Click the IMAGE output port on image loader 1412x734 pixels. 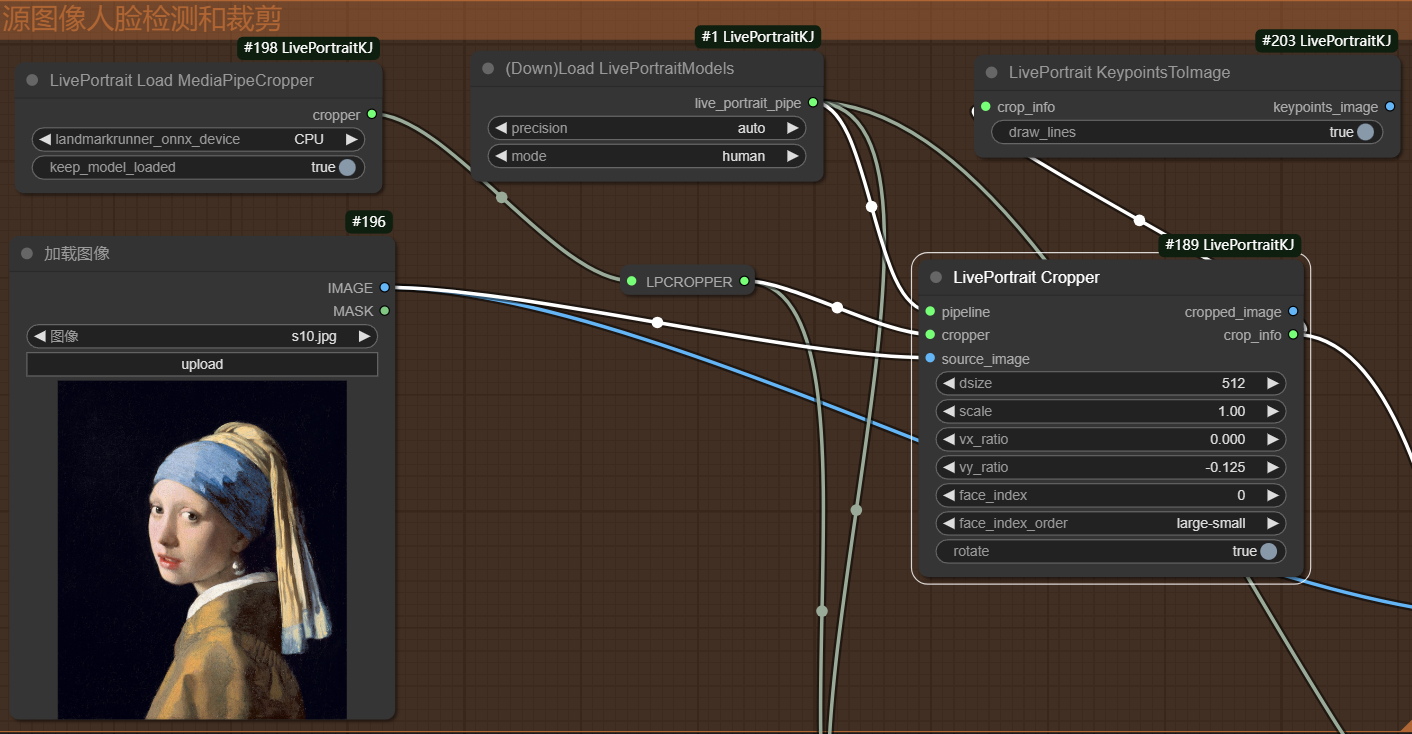[384, 288]
